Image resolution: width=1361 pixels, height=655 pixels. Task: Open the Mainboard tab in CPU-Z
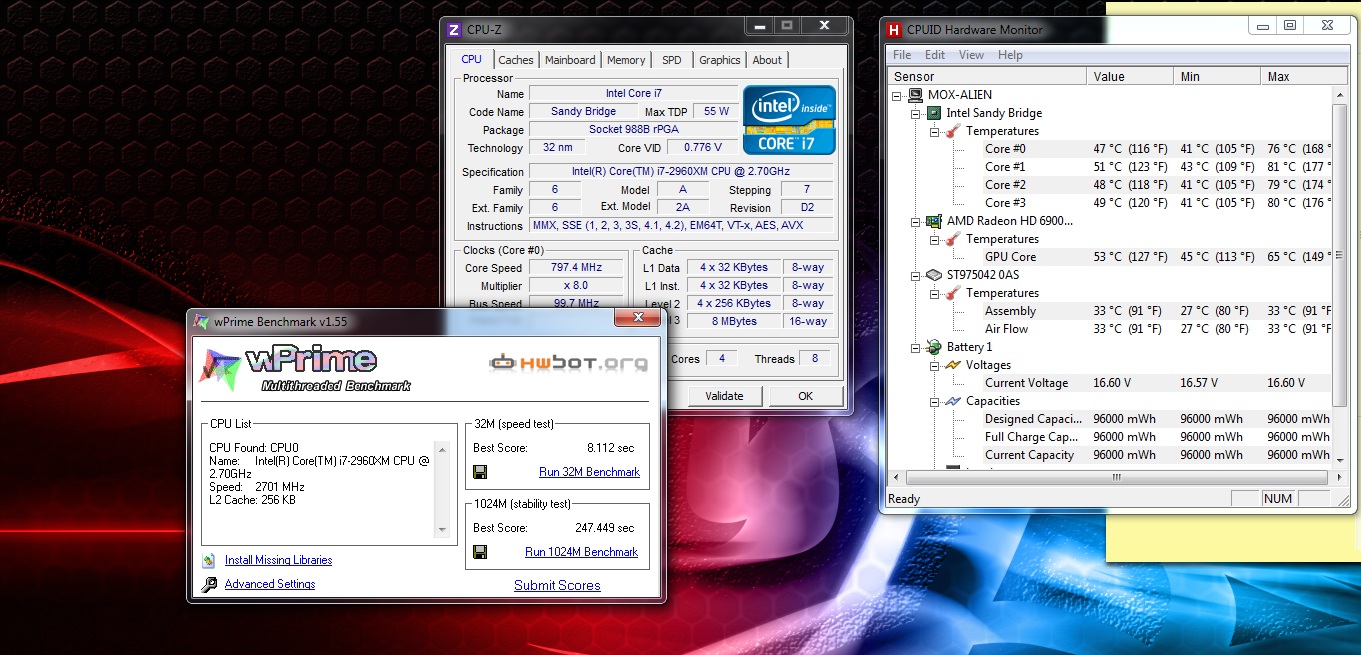pyautogui.click(x=570, y=60)
